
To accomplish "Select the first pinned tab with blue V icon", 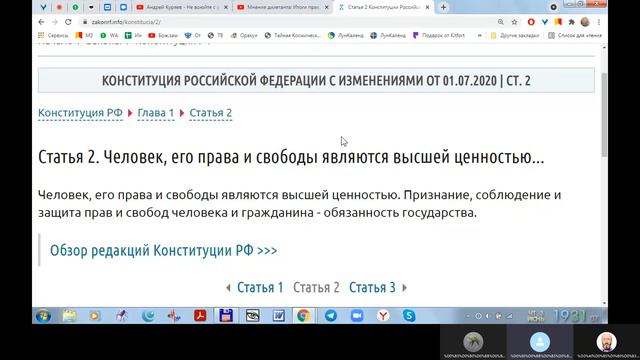I will tap(43, 7).
